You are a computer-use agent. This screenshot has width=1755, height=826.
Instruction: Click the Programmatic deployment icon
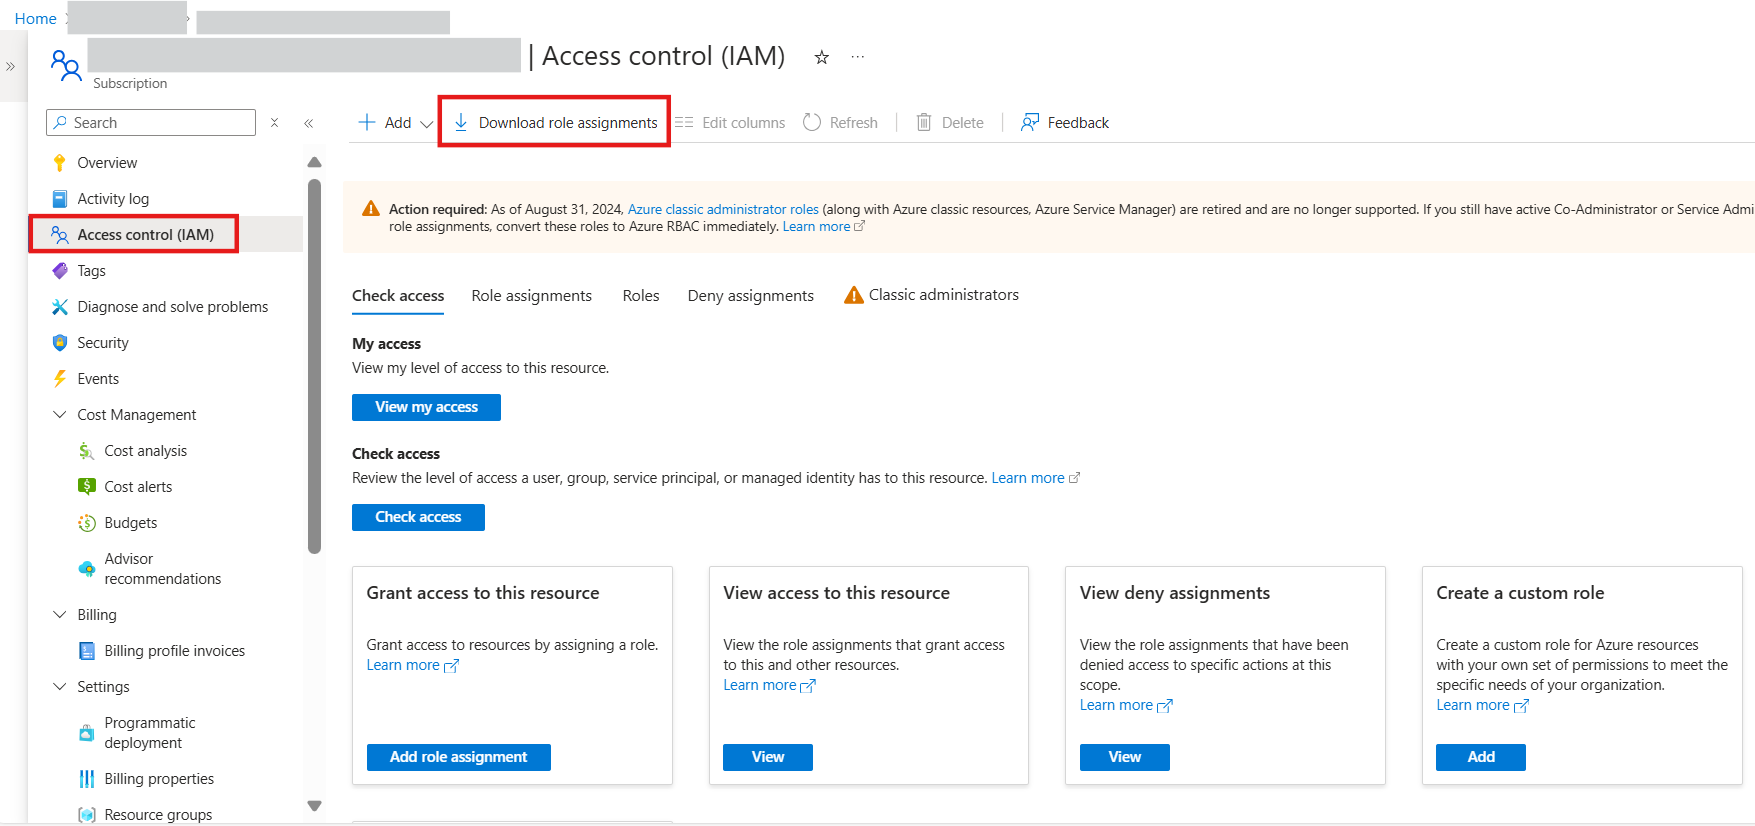87,733
